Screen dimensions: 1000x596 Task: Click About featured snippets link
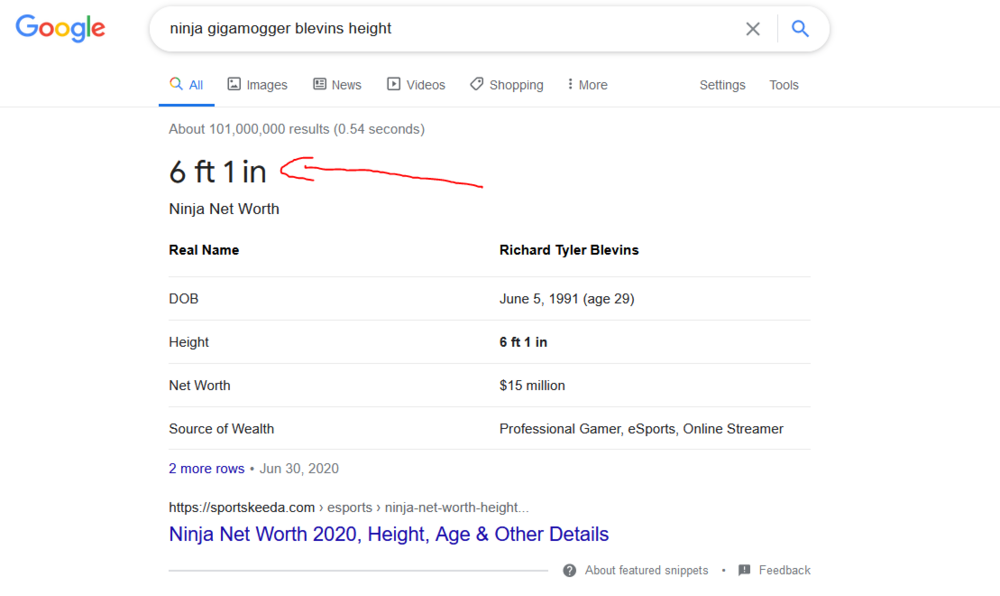coord(646,571)
